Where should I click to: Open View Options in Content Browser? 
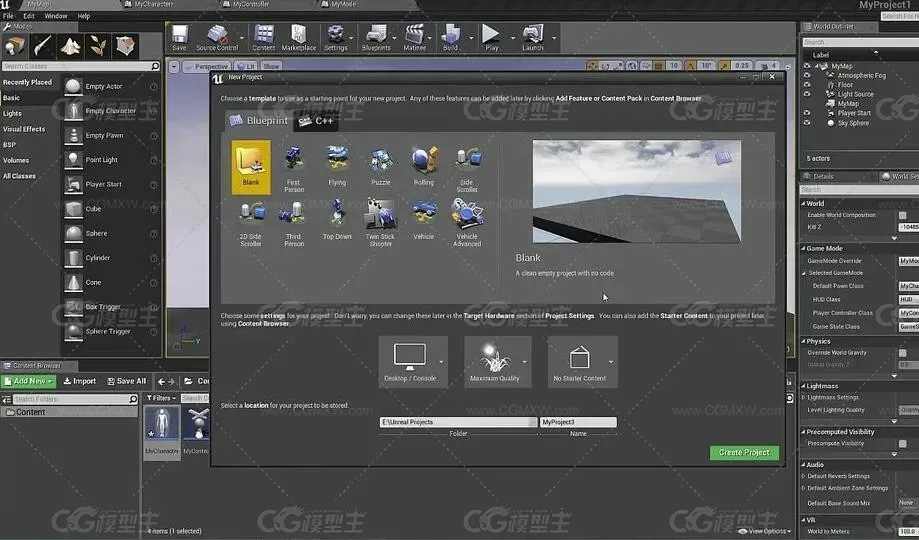(x=765, y=531)
